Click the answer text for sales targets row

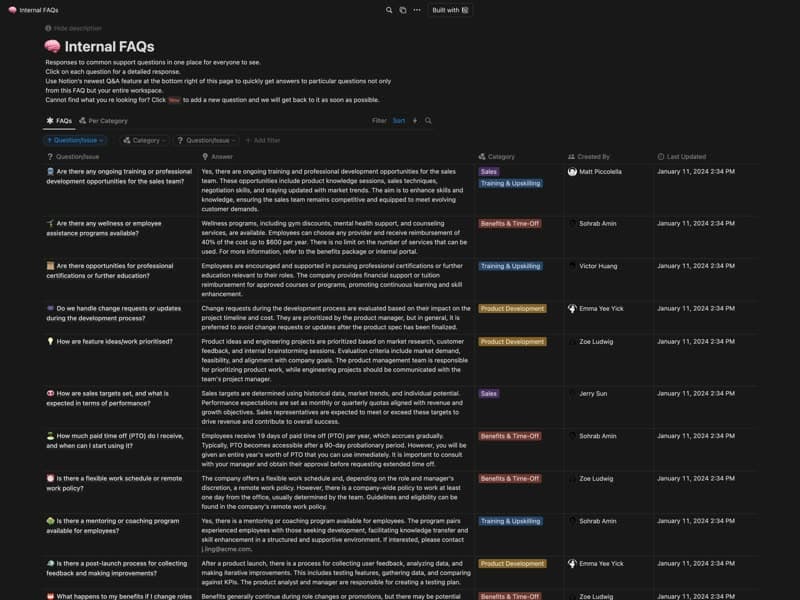(x=332, y=408)
